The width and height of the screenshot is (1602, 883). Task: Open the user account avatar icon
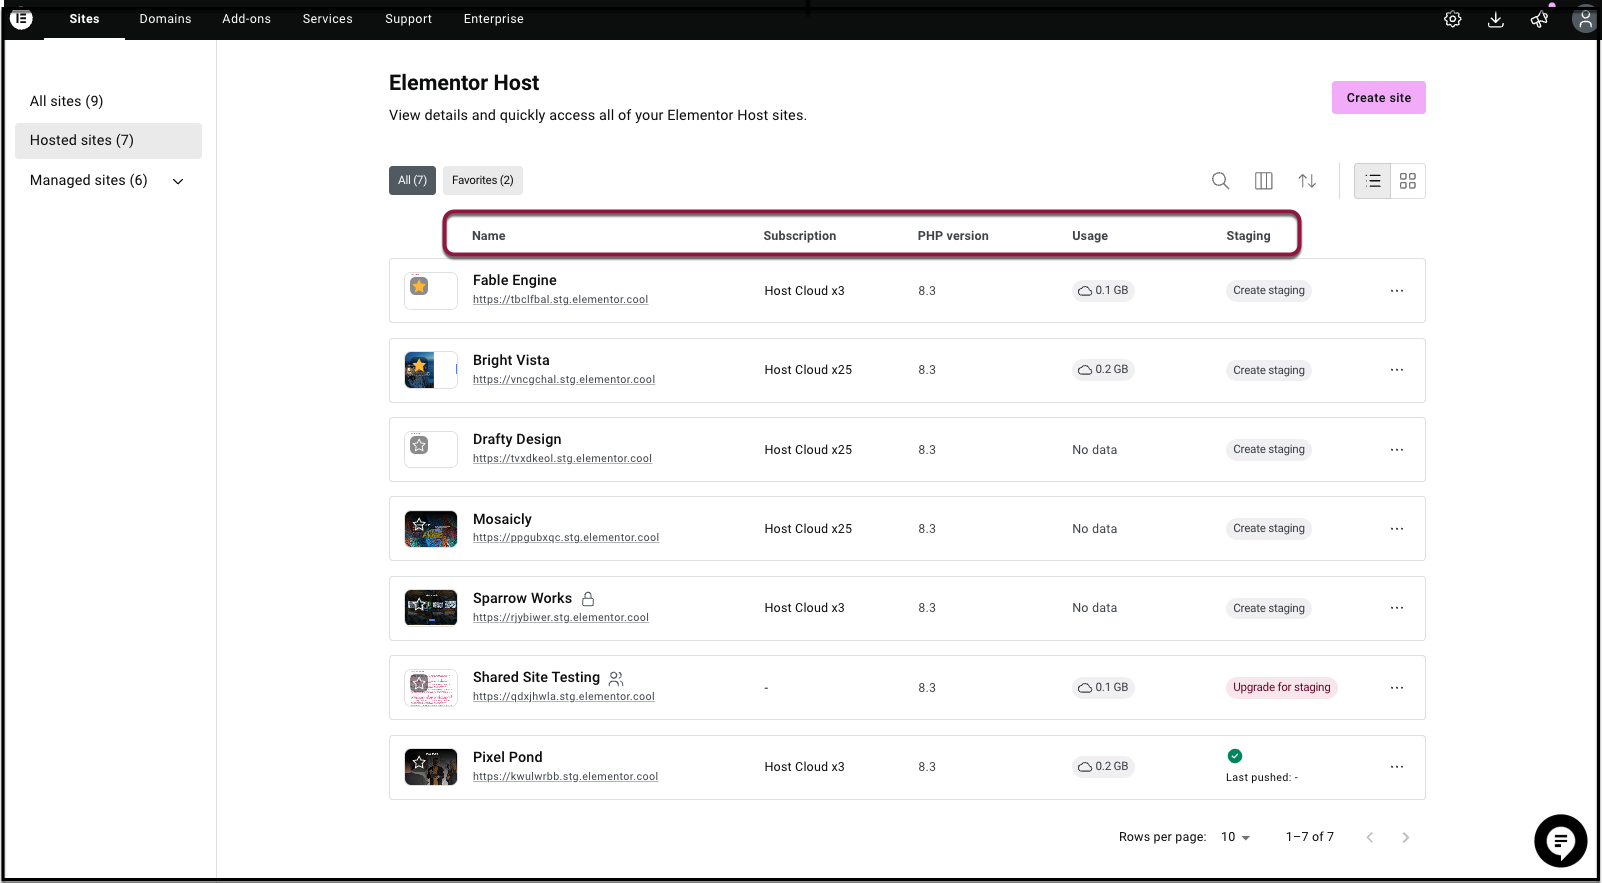pyautogui.click(x=1584, y=19)
